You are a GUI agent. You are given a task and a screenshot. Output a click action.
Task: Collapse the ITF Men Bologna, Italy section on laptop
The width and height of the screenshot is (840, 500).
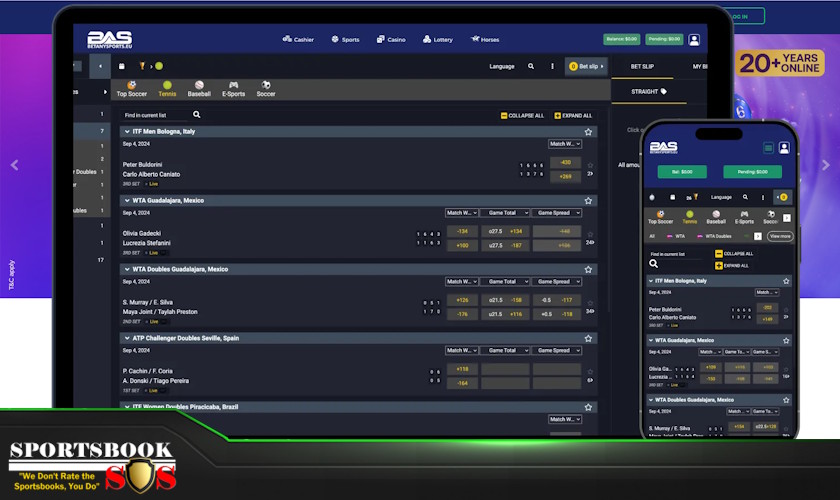click(127, 131)
